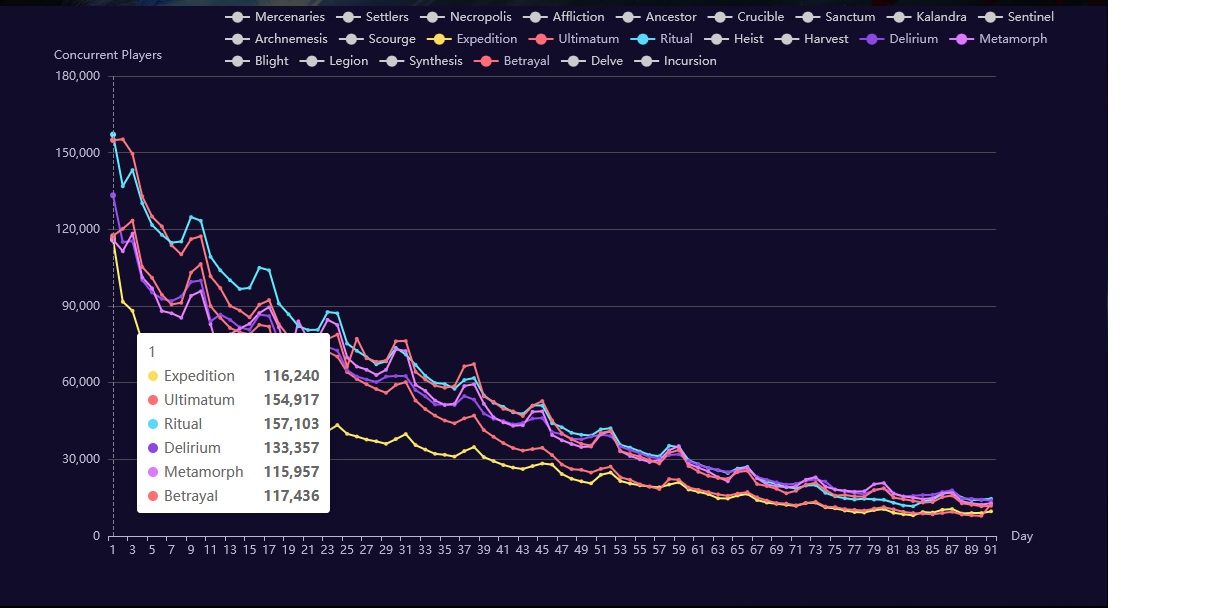This screenshot has height=608, width=1210.
Task: Toggle the Mercenaries legend series
Action: [x=275, y=17]
